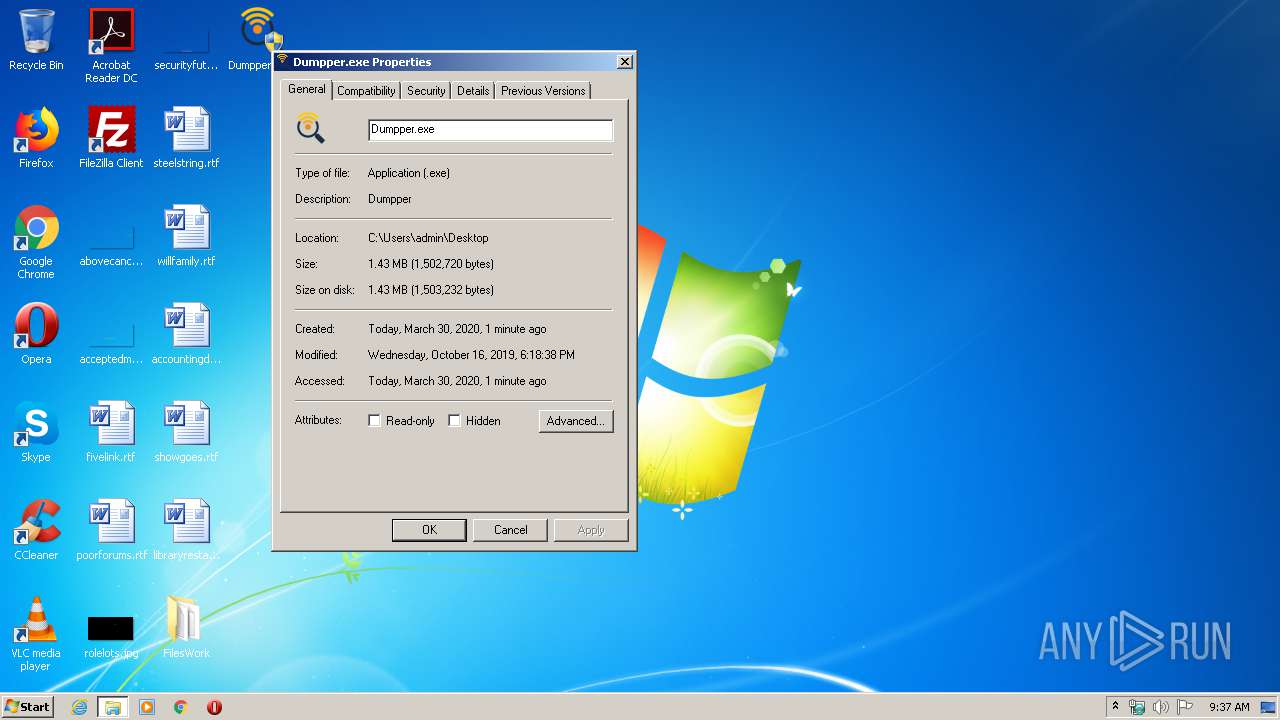Cancel the Dumpper.exe Properties dialog
This screenshot has height=720, width=1280.
pyautogui.click(x=510, y=530)
